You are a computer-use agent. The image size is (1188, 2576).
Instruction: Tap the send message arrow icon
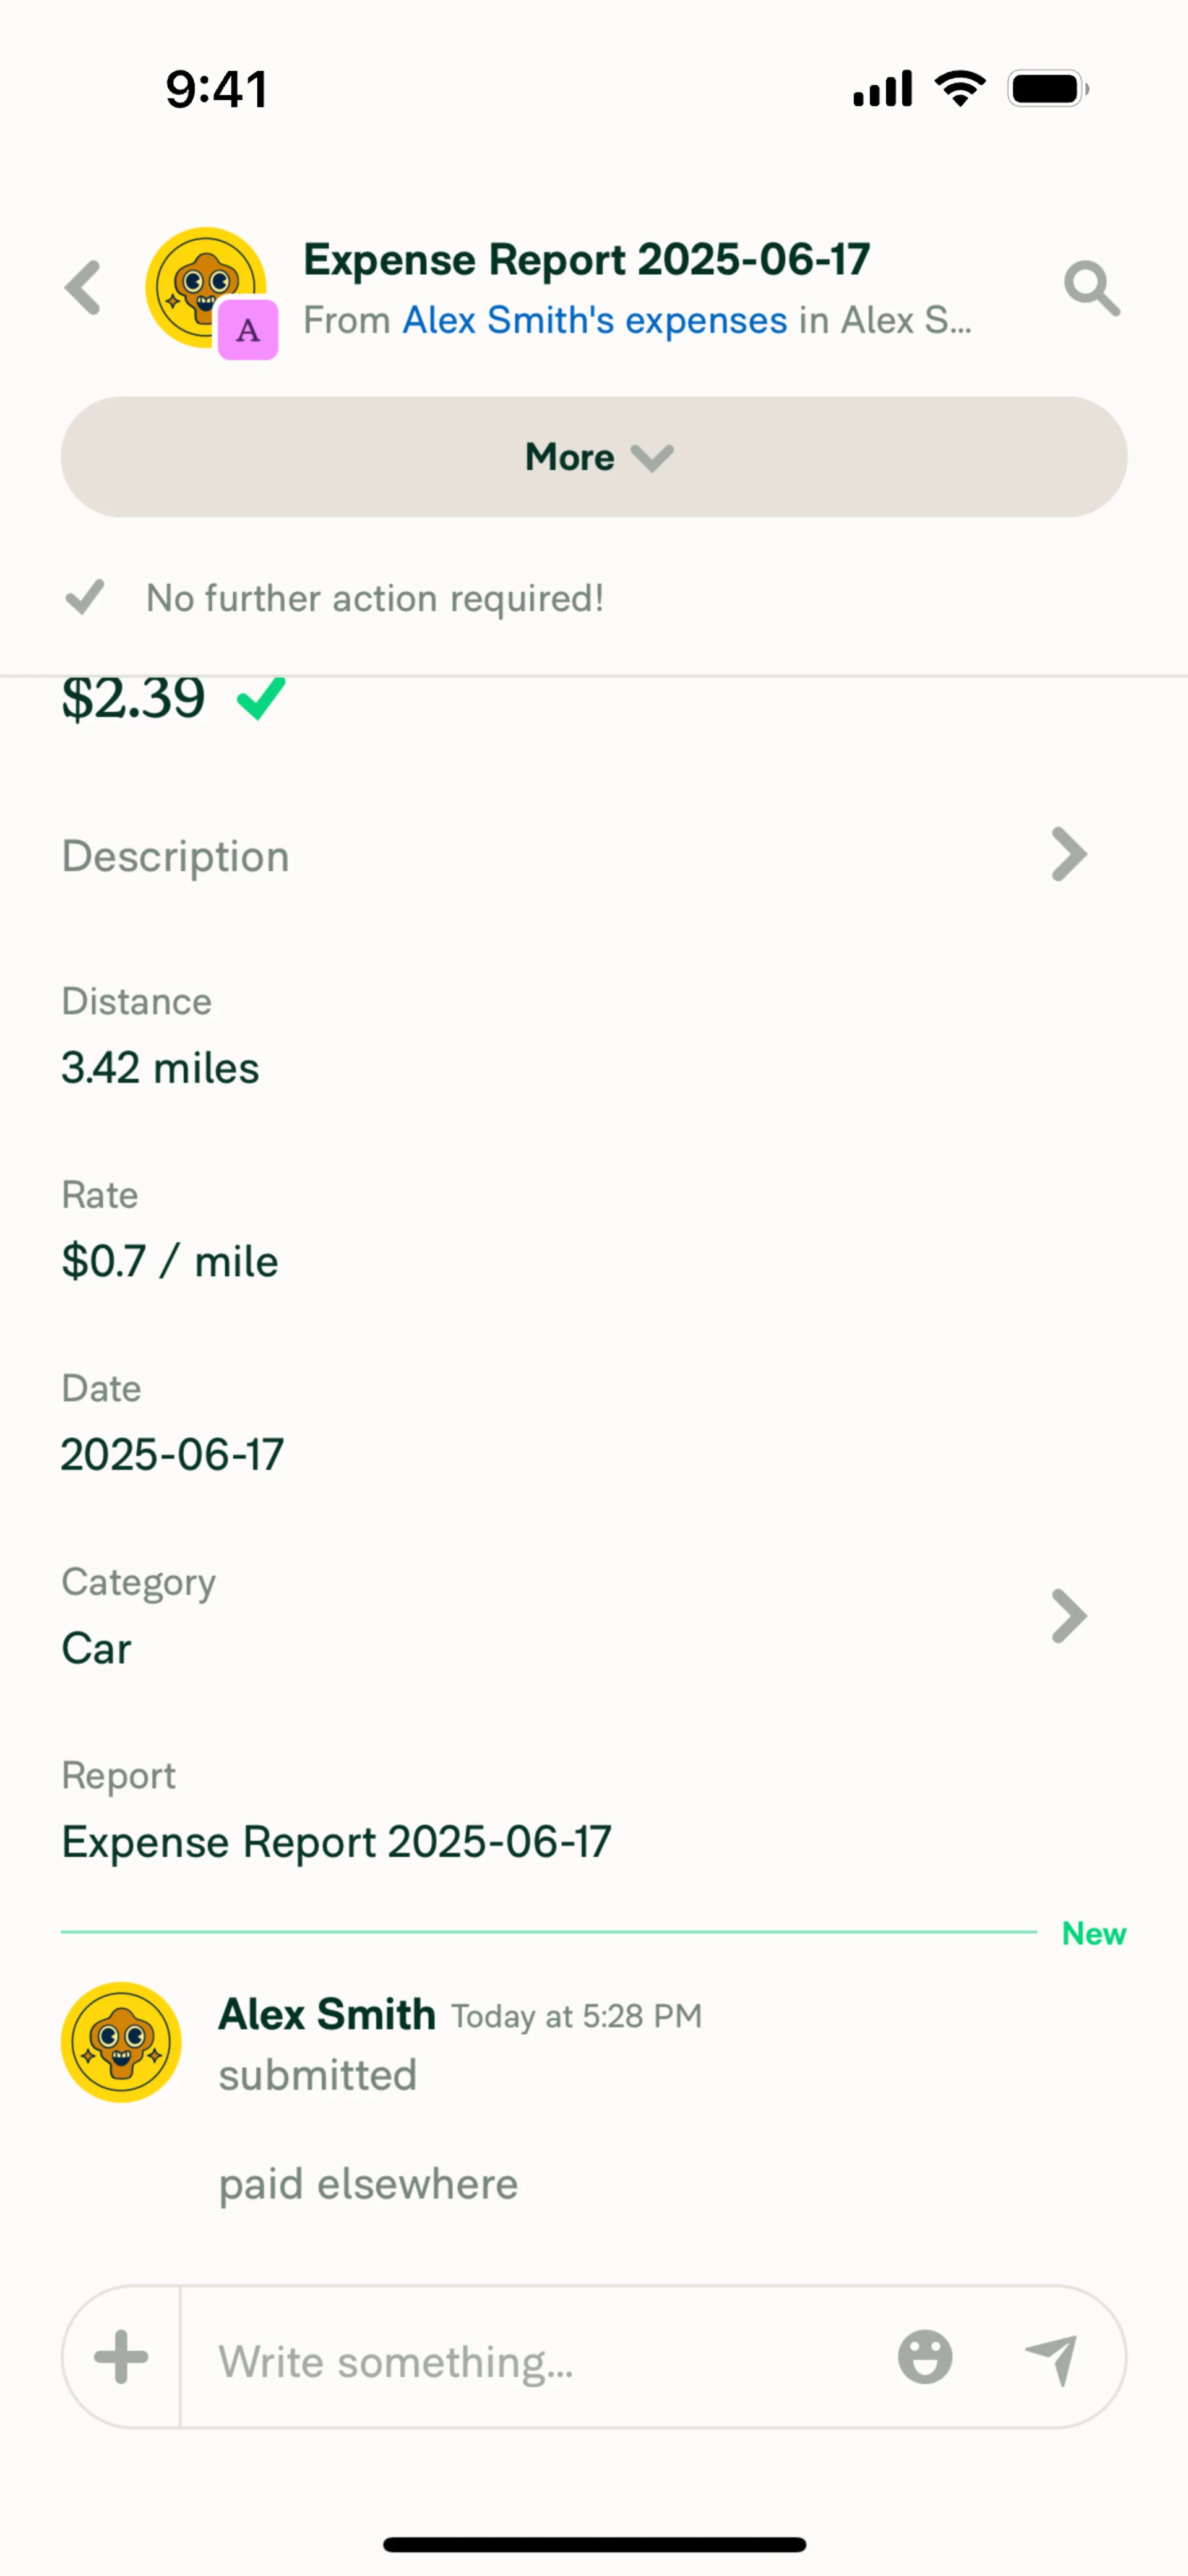click(1052, 2358)
